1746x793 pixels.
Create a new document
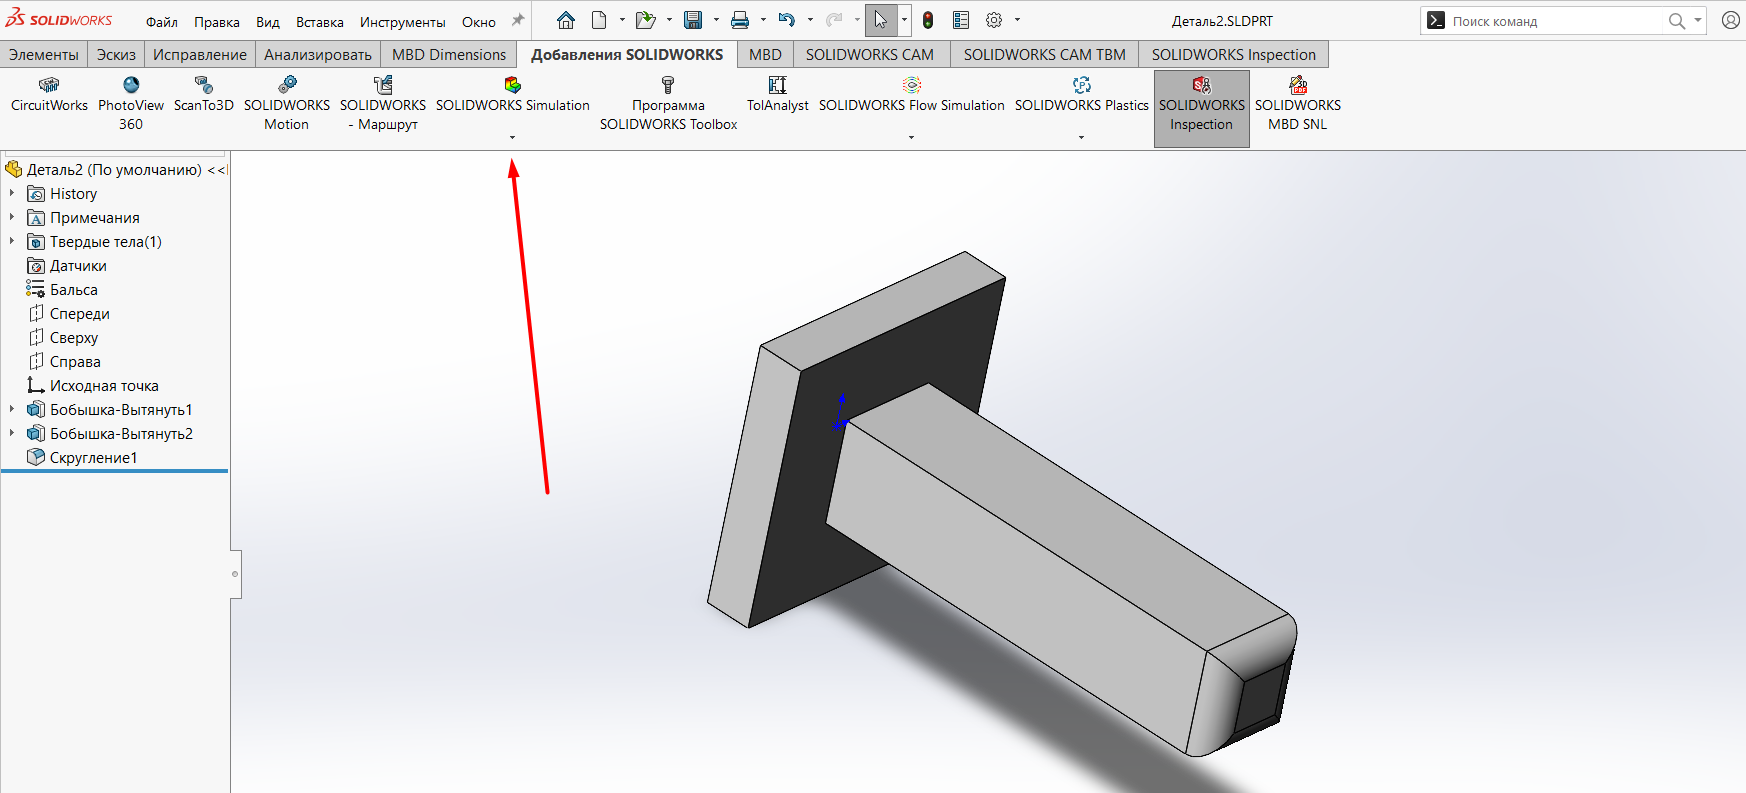pyautogui.click(x=599, y=20)
